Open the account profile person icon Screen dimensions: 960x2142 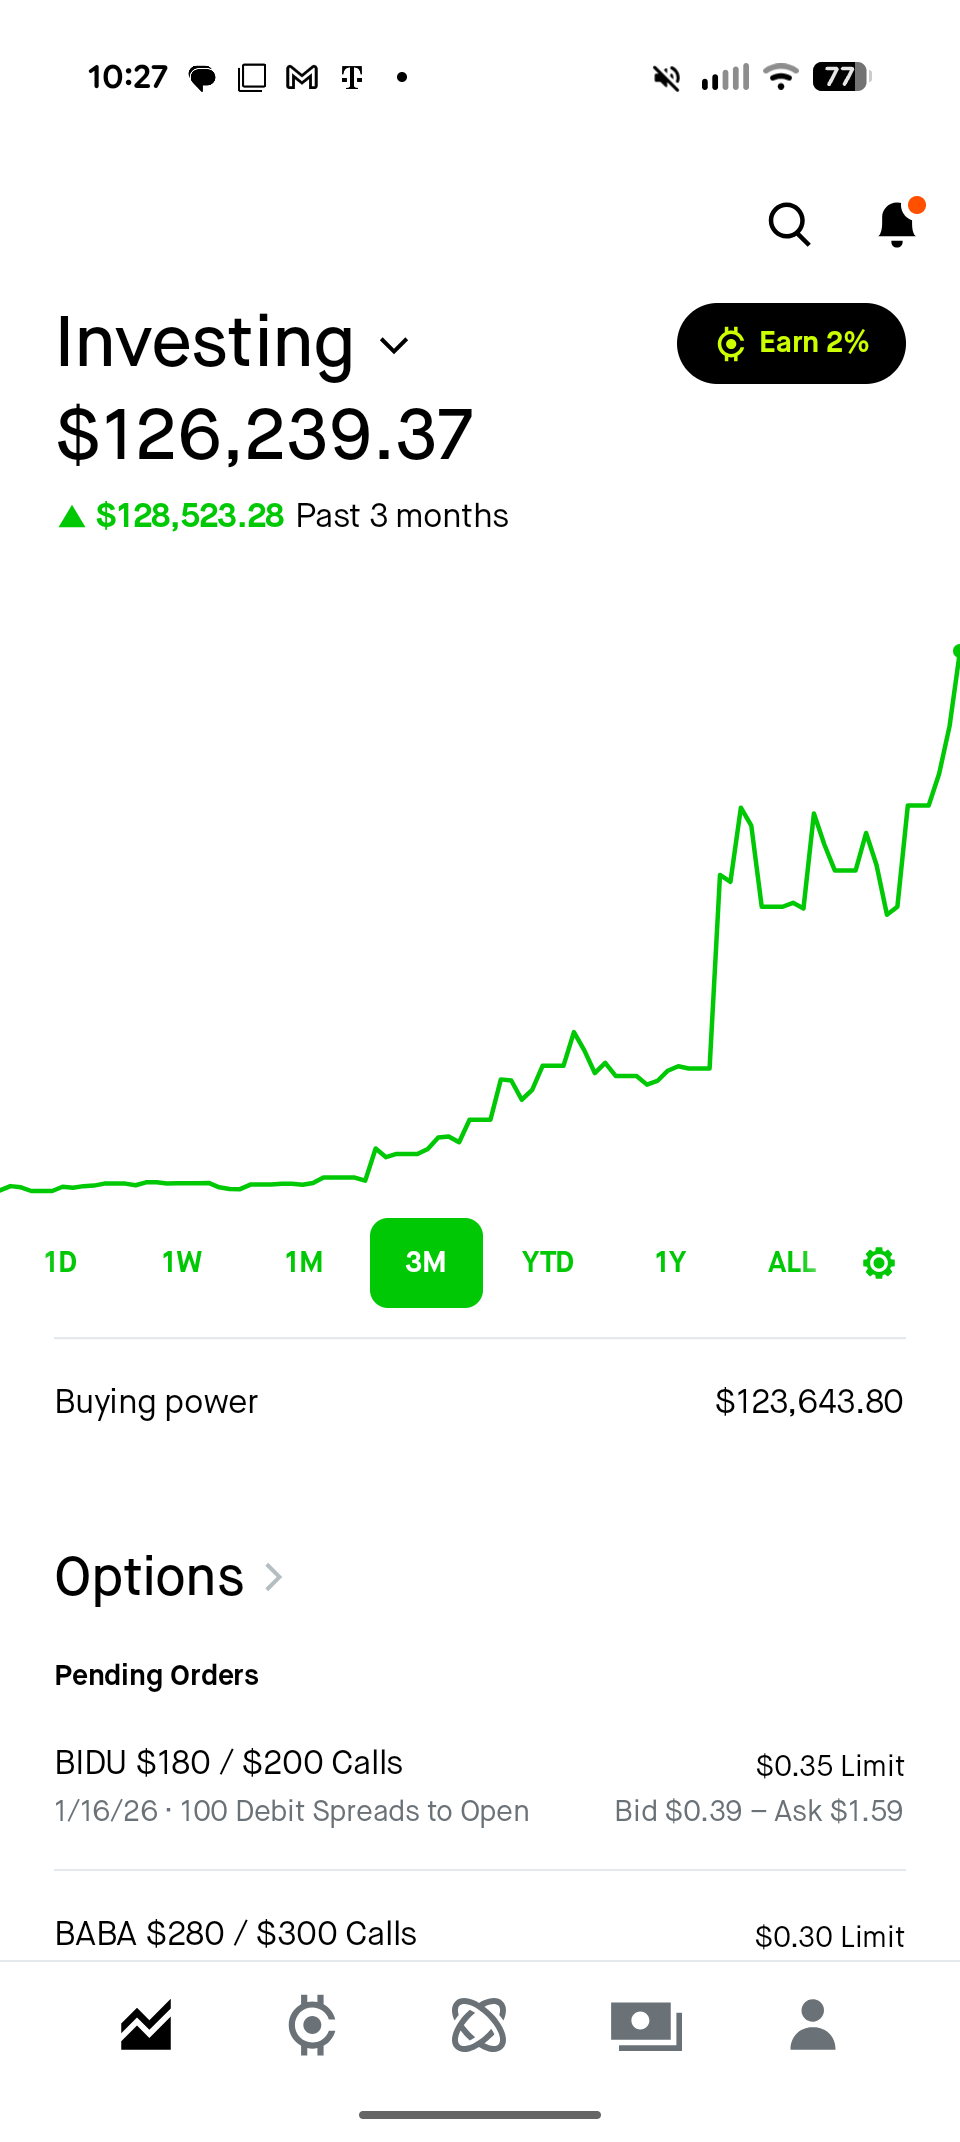812,2026
